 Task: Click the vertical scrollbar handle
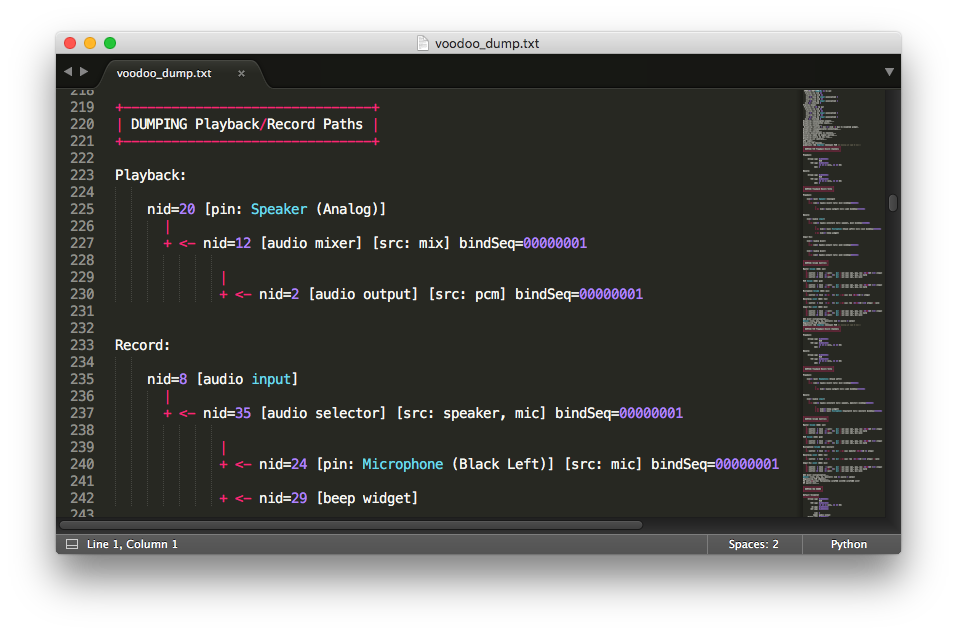893,203
